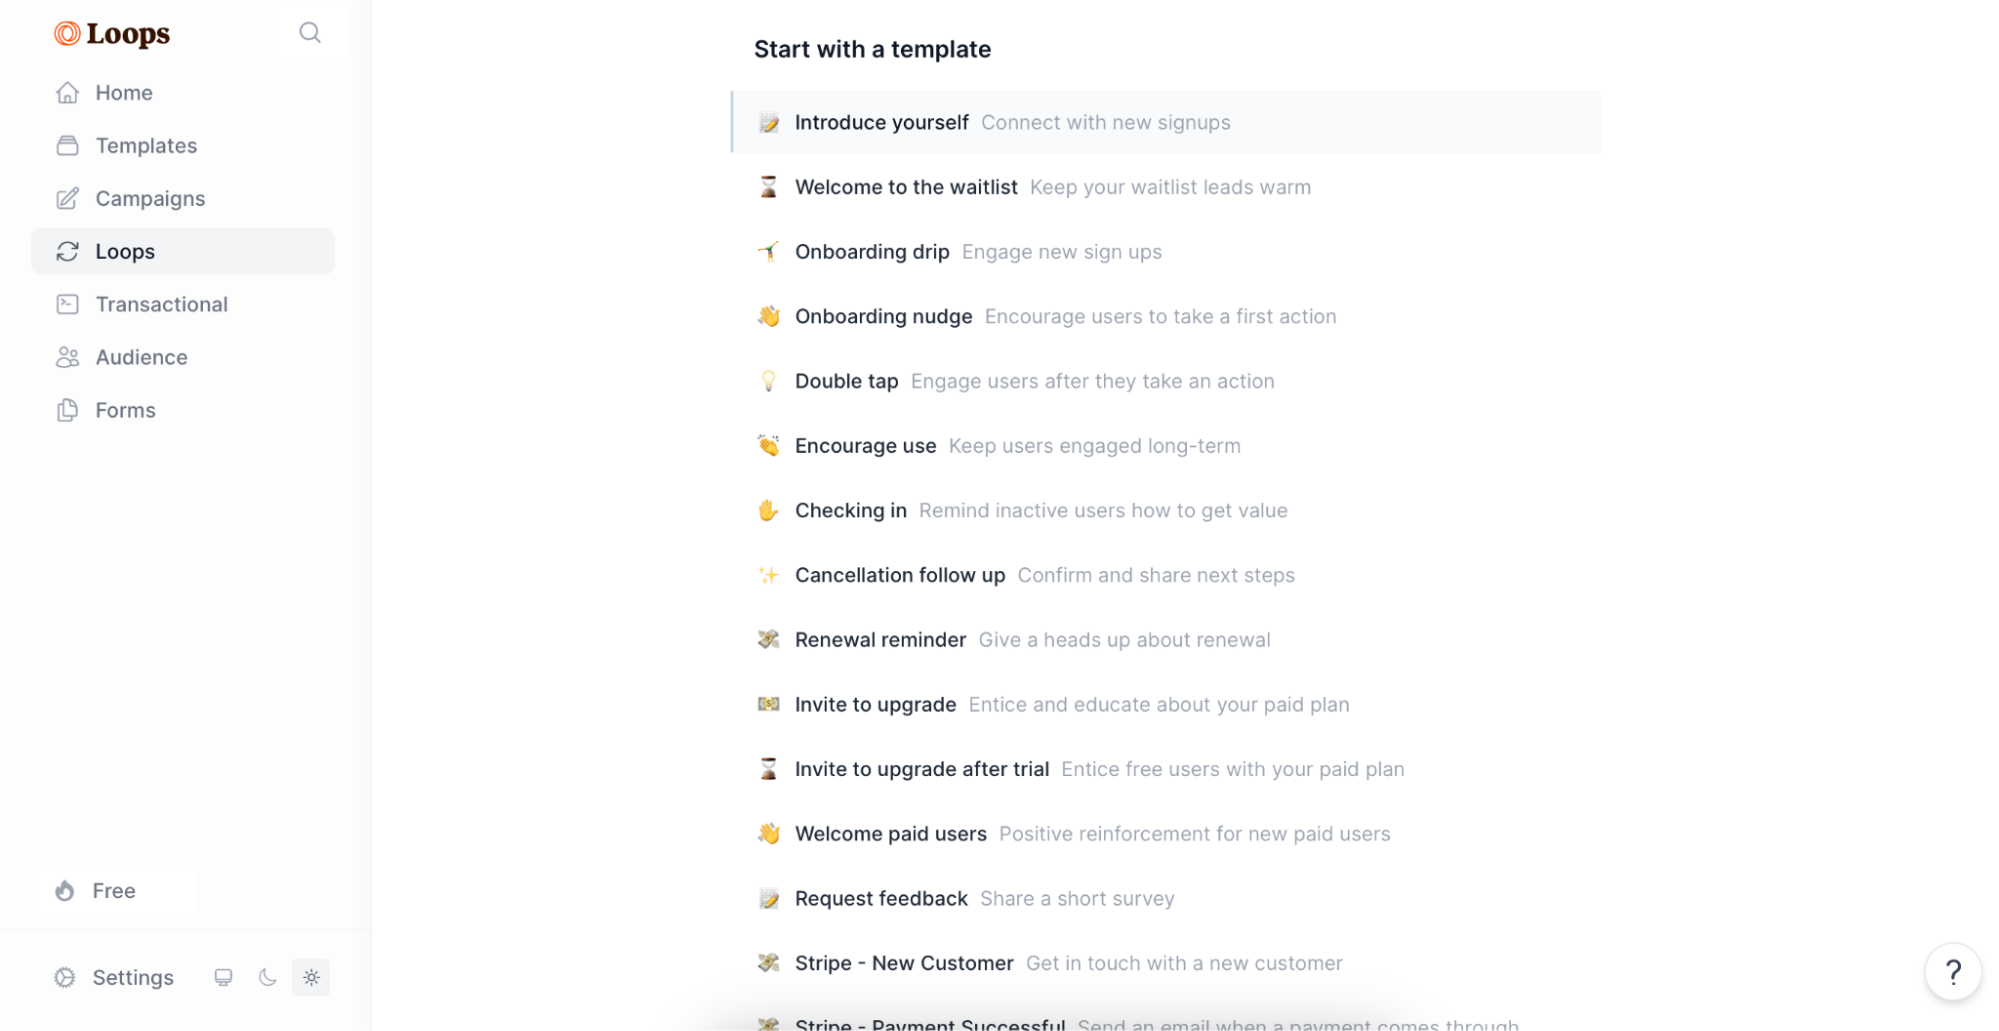The width and height of the screenshot is (1999, 1031).
Task: Navigate to Home in the sidebar
Action: click(123, 92)
